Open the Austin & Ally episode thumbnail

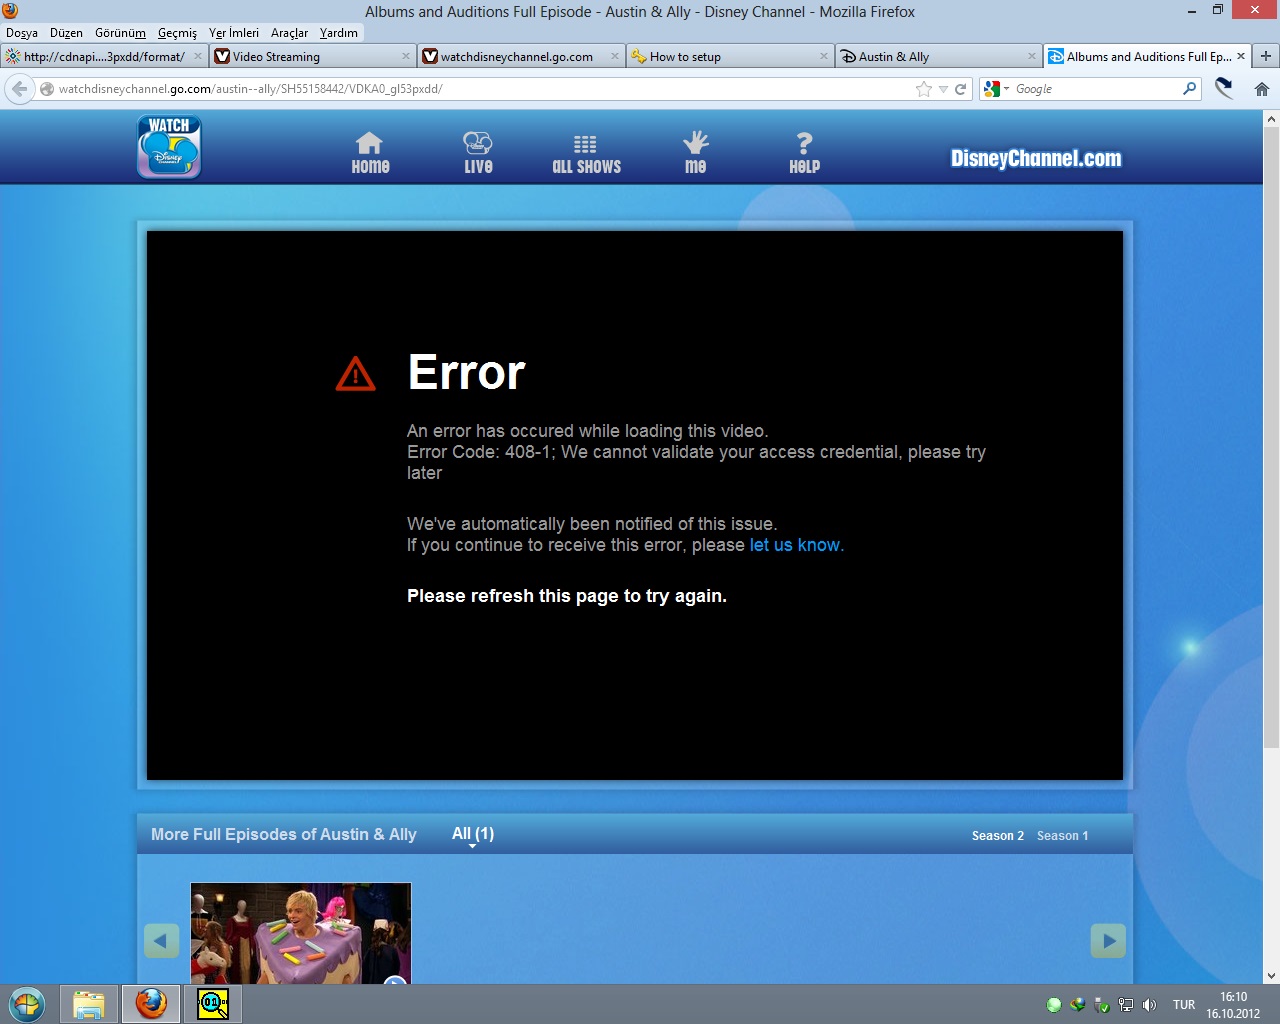coord(301,933)
